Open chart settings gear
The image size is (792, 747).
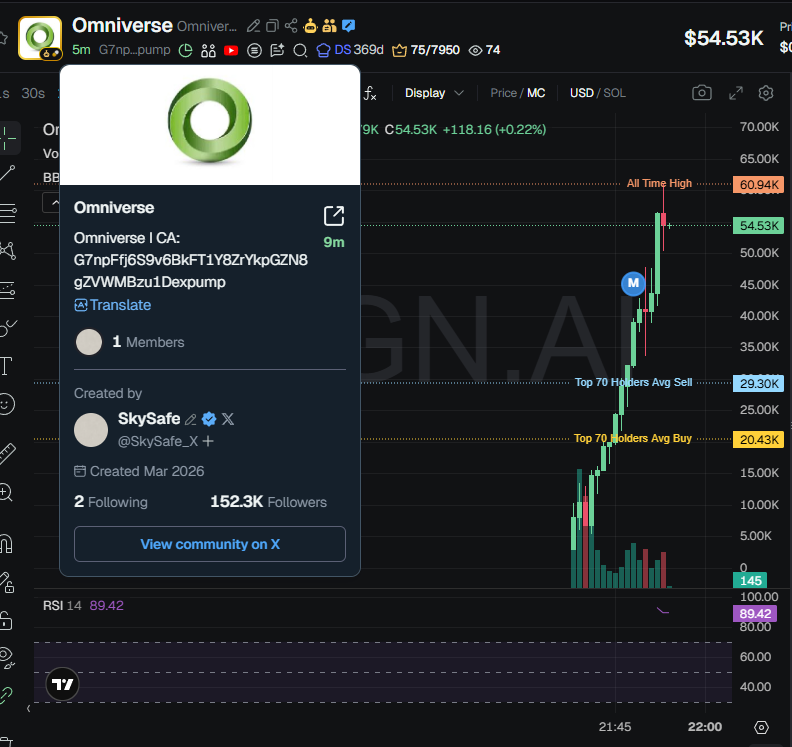(x=766, y=93)
